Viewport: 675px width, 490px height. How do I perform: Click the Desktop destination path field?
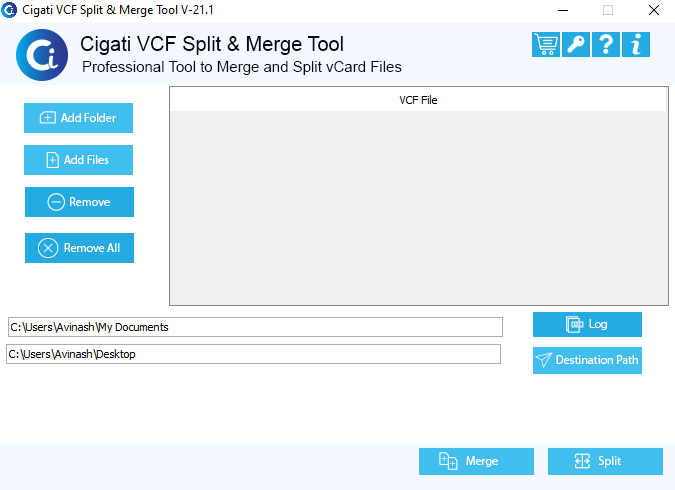point(254,354)
